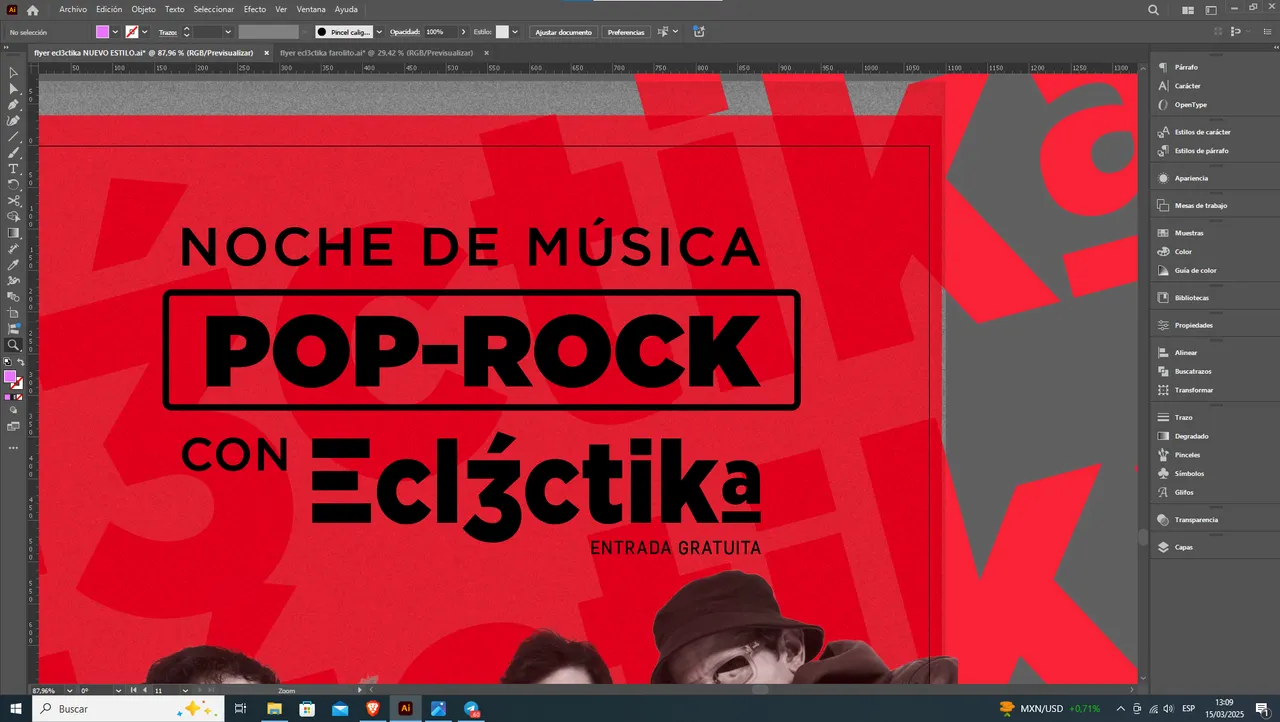Viewport: 1280px width, 722px height.
Task: Open Edit Toolbar three-dots button
Action: (x=13, y=447)
